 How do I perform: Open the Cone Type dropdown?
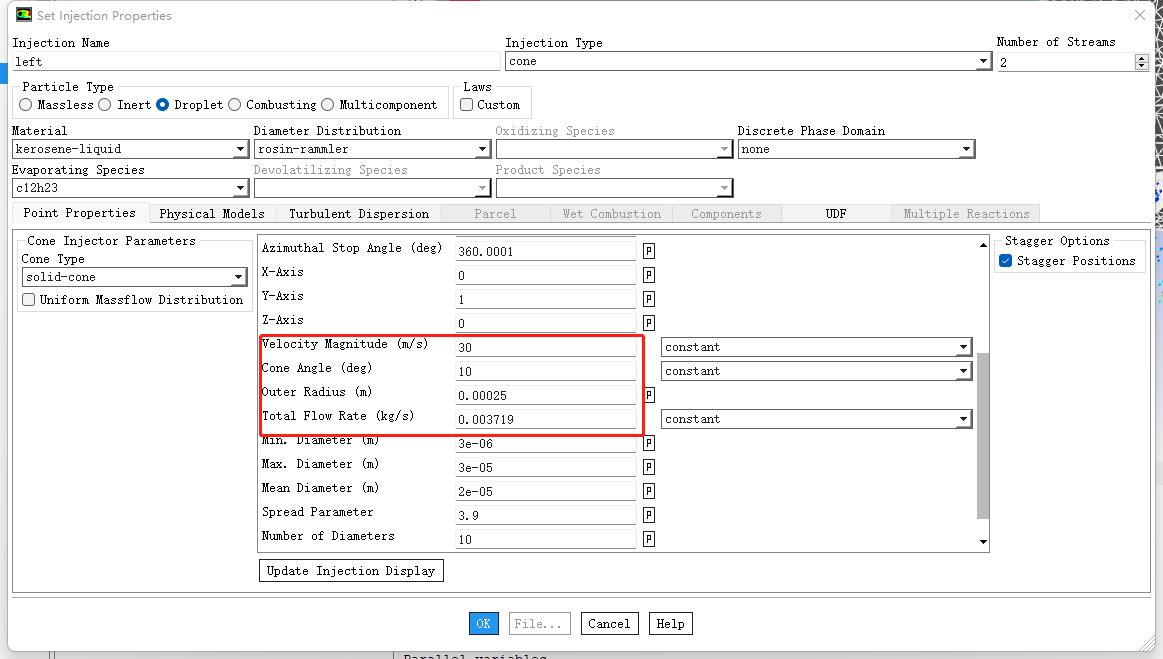pos(238,278)
